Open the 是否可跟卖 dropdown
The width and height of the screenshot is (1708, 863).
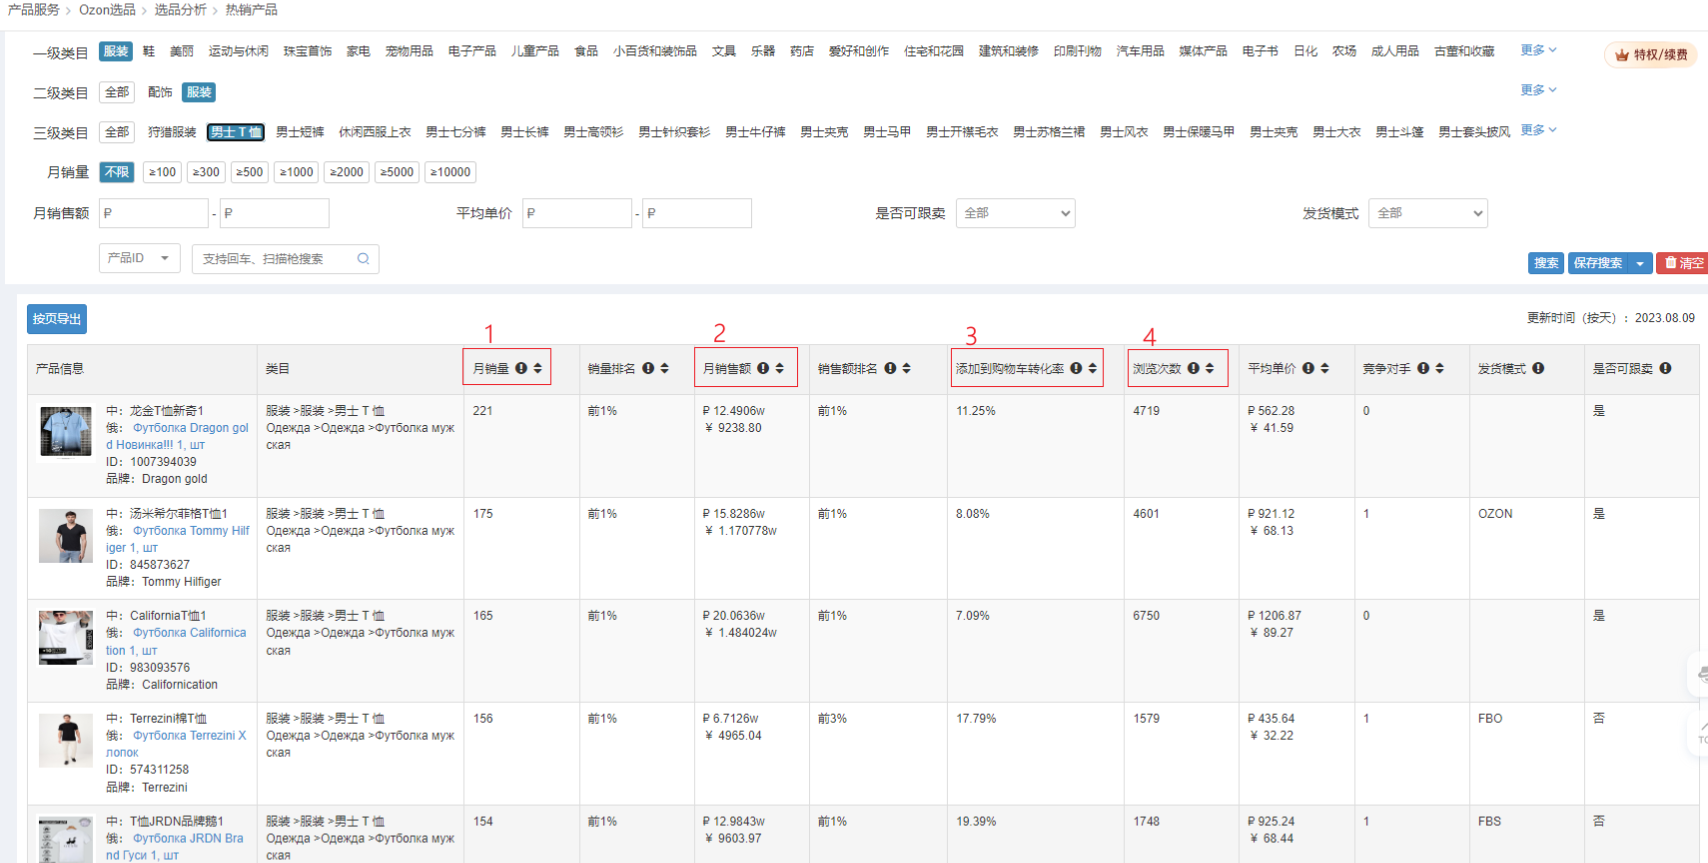click(1015, 213)
